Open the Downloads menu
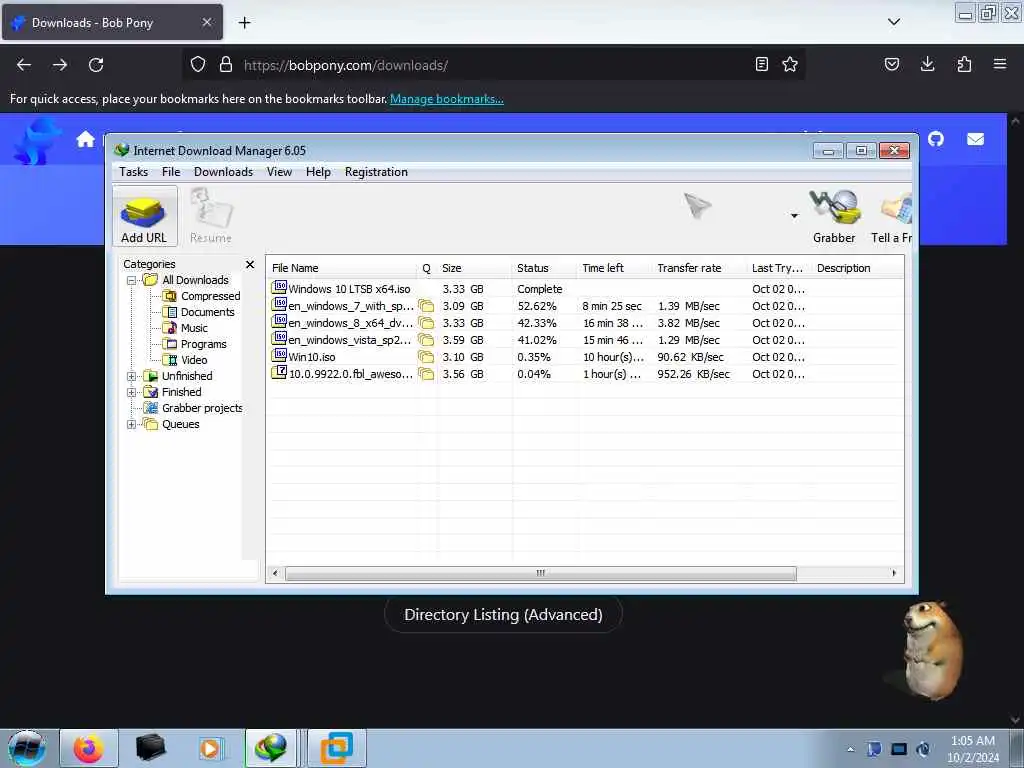1024x768 pixels. [223, 172]
